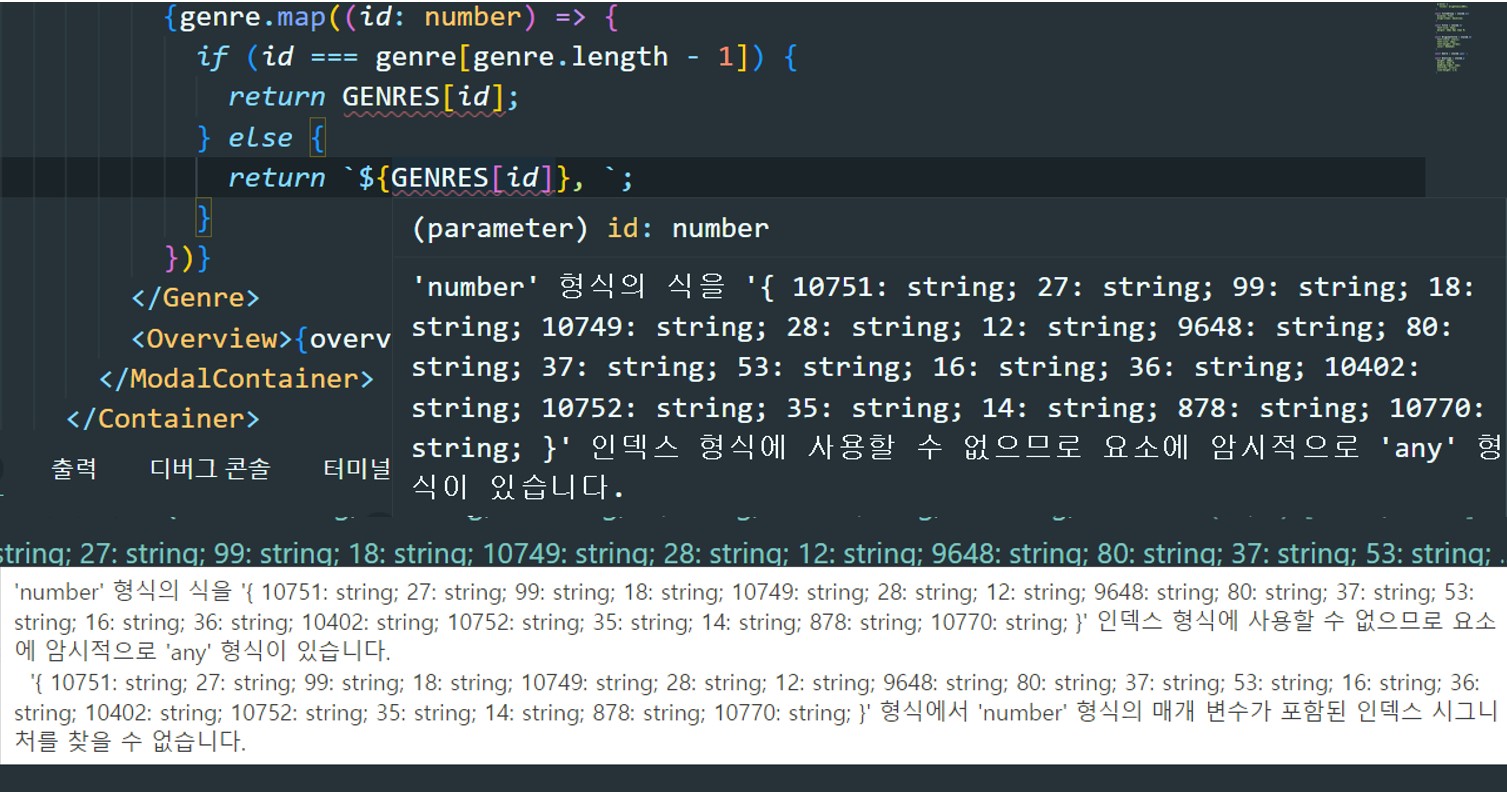The image size is (1507, 792).
Task: Click the genre.map call in the code
Action: coord(252,17)
